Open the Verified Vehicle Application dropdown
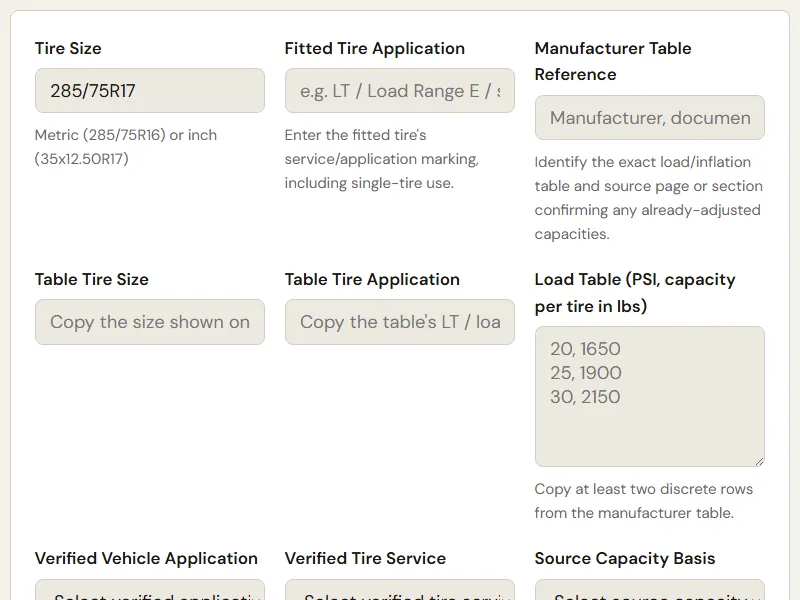 tap(149, 590)
